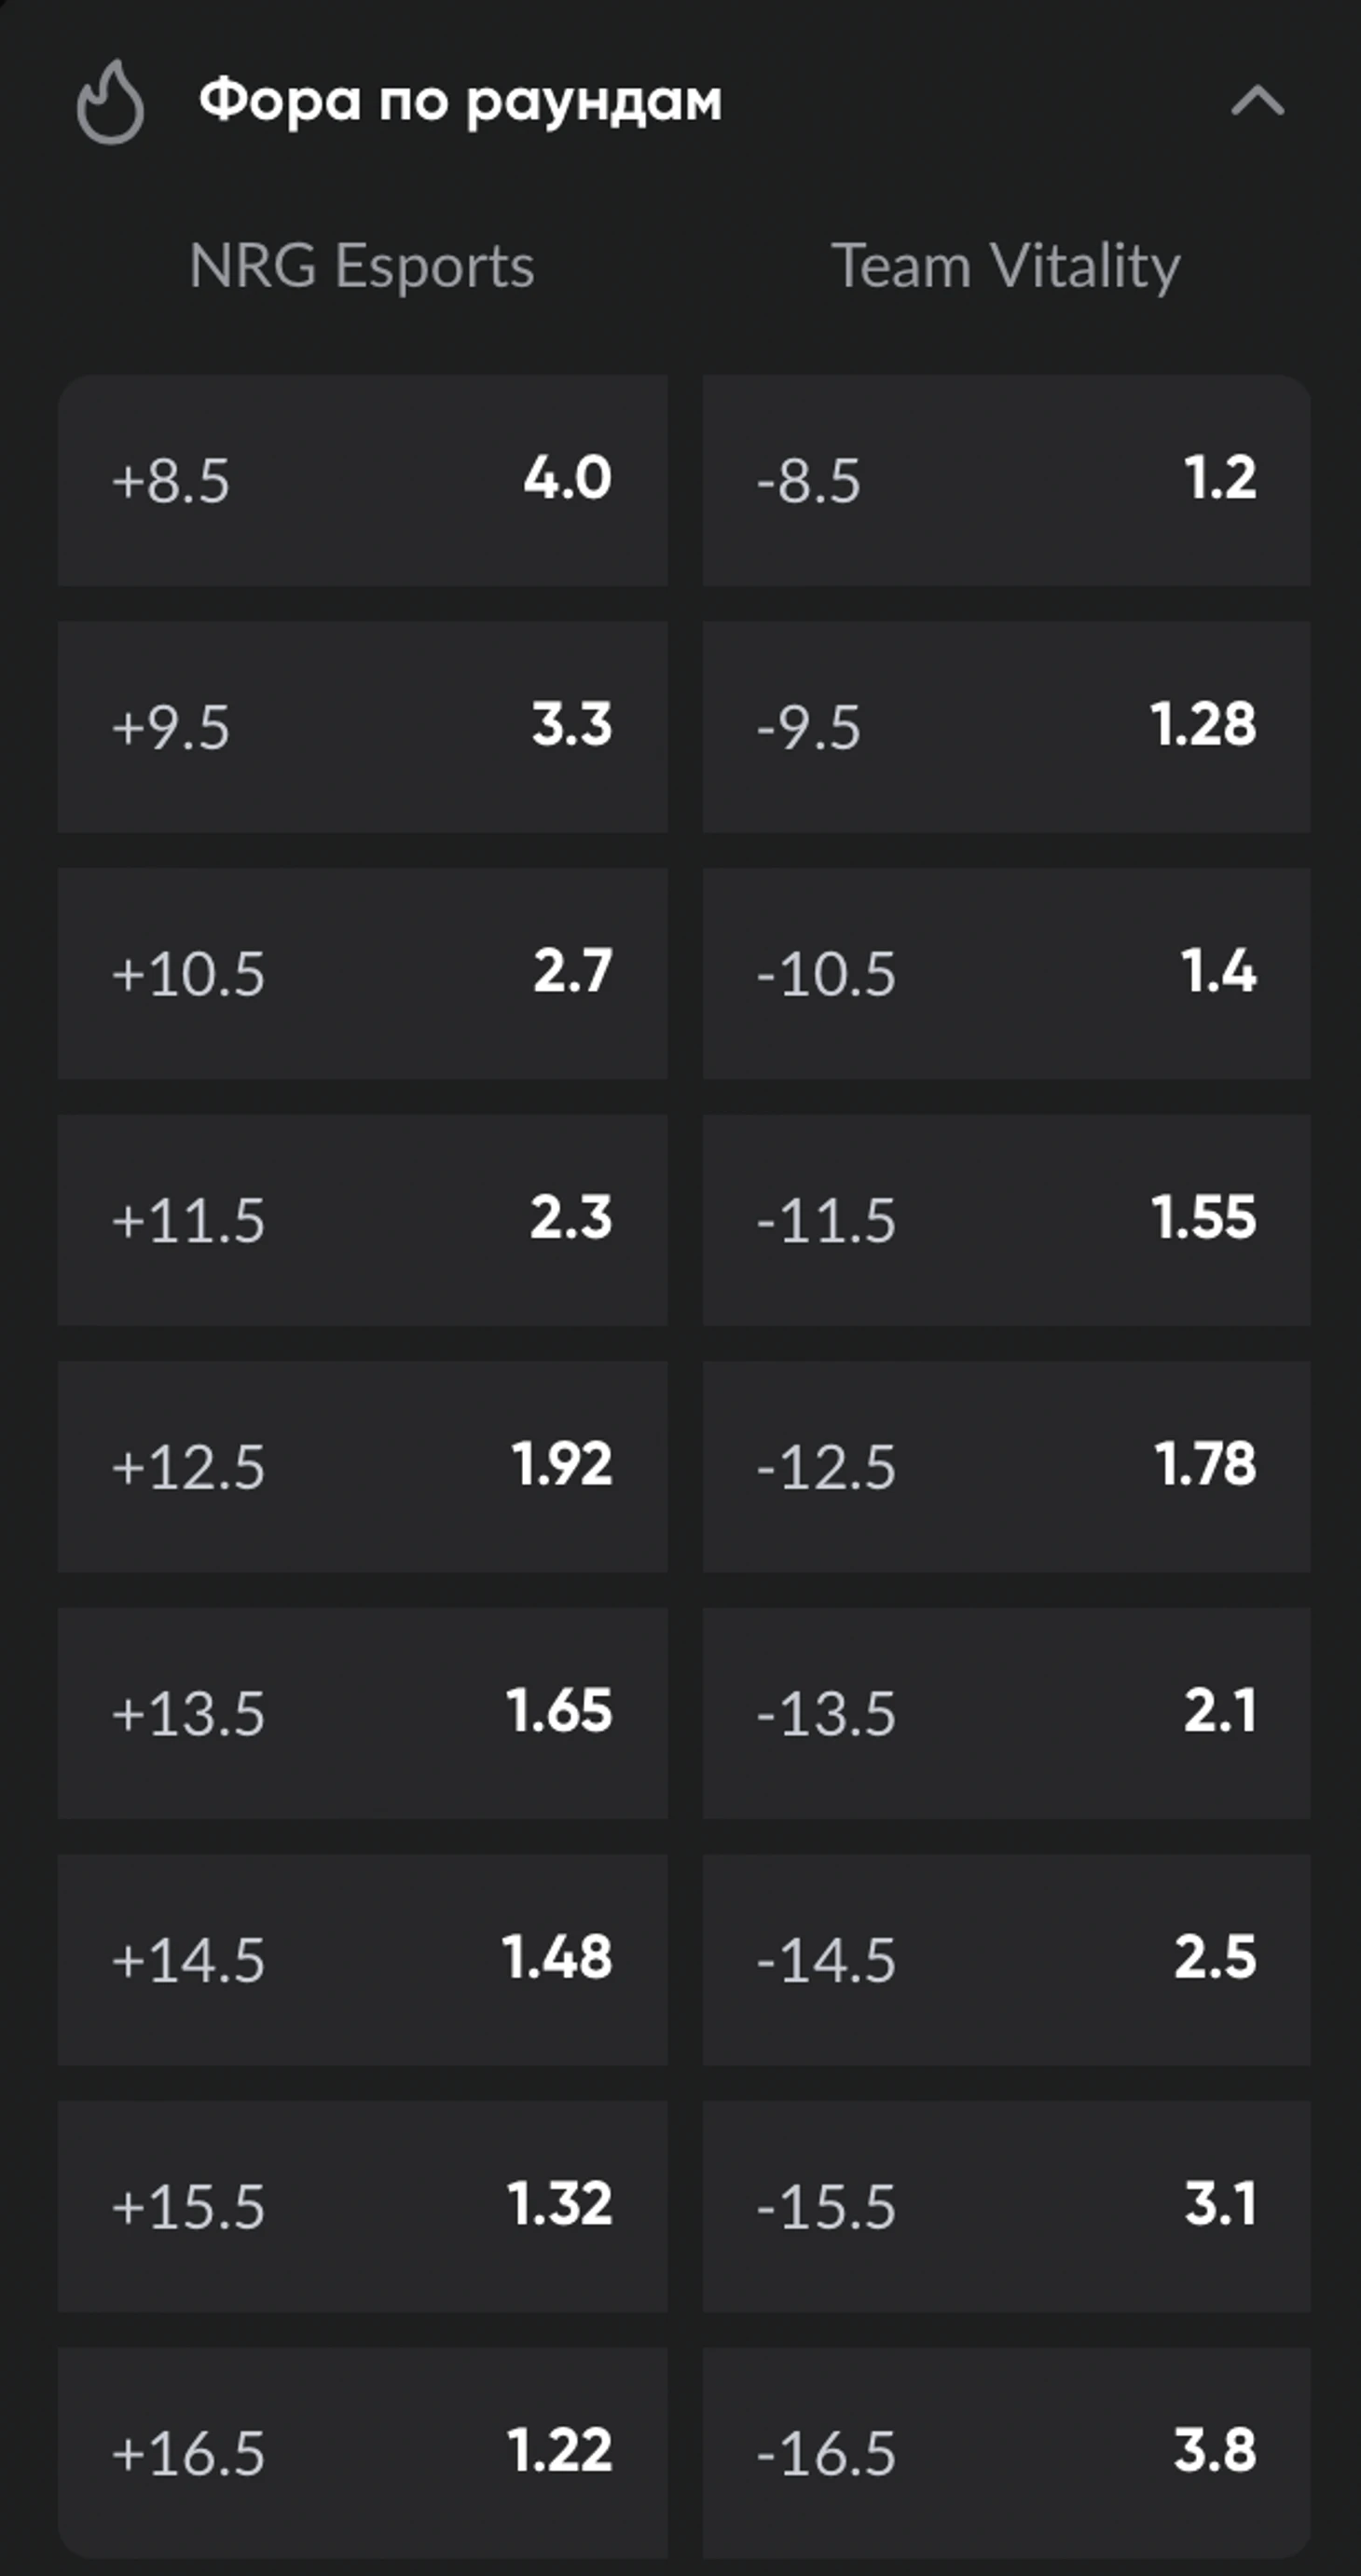Choose Team Vitality -10.5 at 1.4
This screenshot has width=1361, height=2576.
tap(1007, 974)
